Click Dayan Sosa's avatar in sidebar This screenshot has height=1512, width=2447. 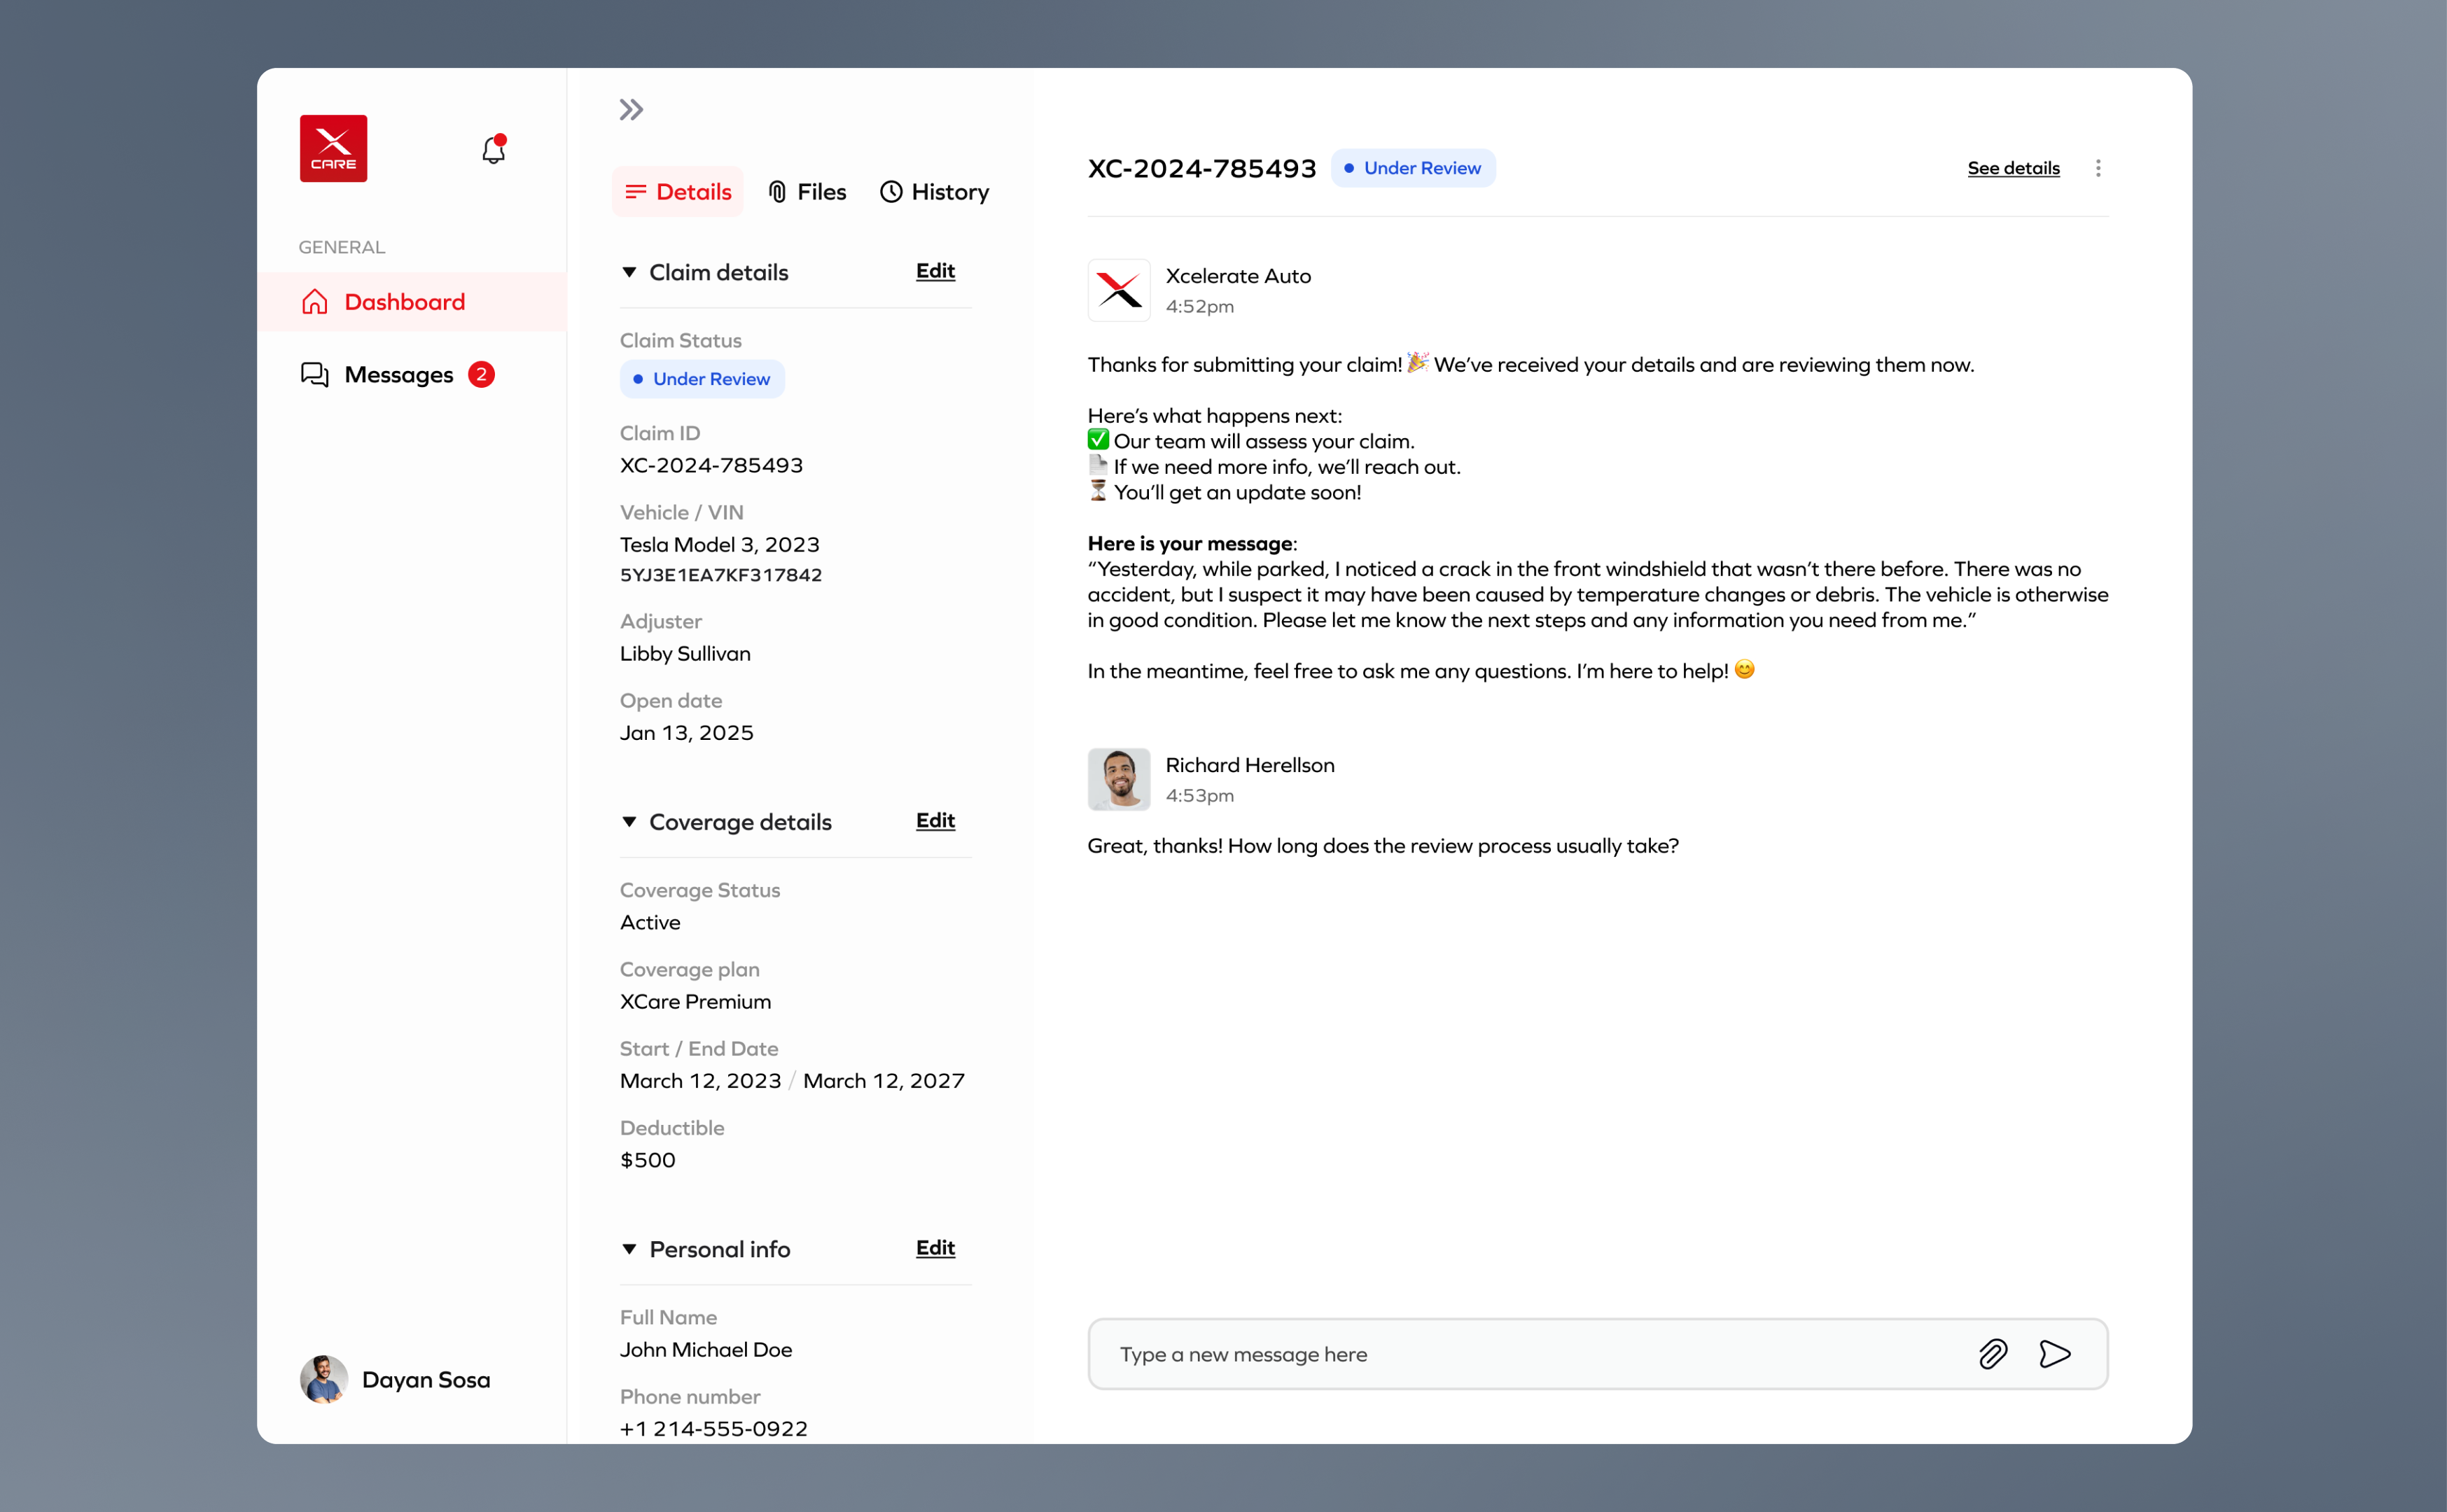click(x=324, y=1379)
